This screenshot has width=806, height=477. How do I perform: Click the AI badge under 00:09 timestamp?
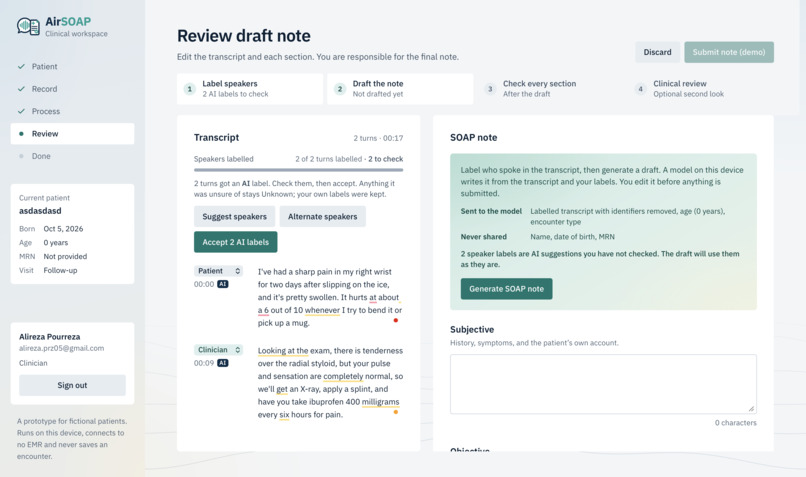pyautogui.click(x=223, y=363)
